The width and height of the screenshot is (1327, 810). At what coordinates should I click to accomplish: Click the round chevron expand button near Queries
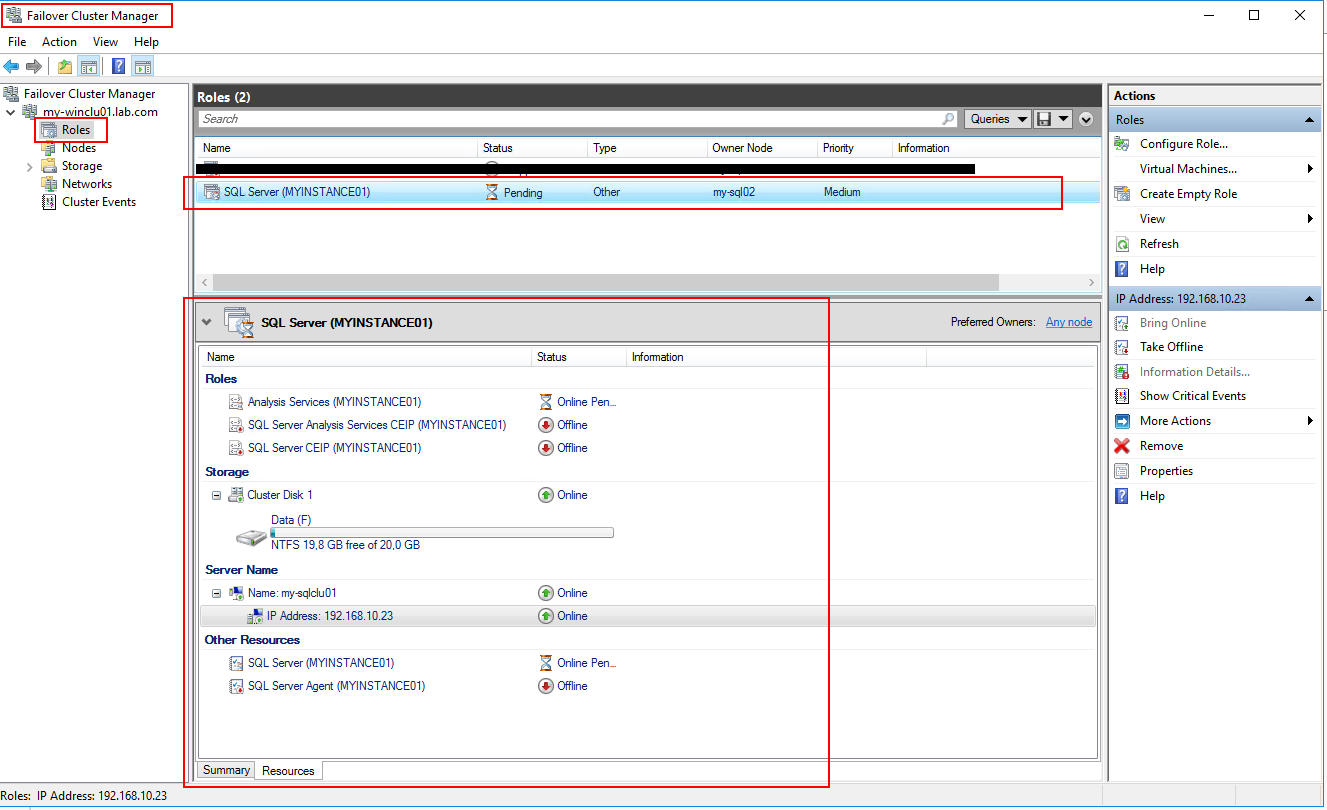point(1087,119)
